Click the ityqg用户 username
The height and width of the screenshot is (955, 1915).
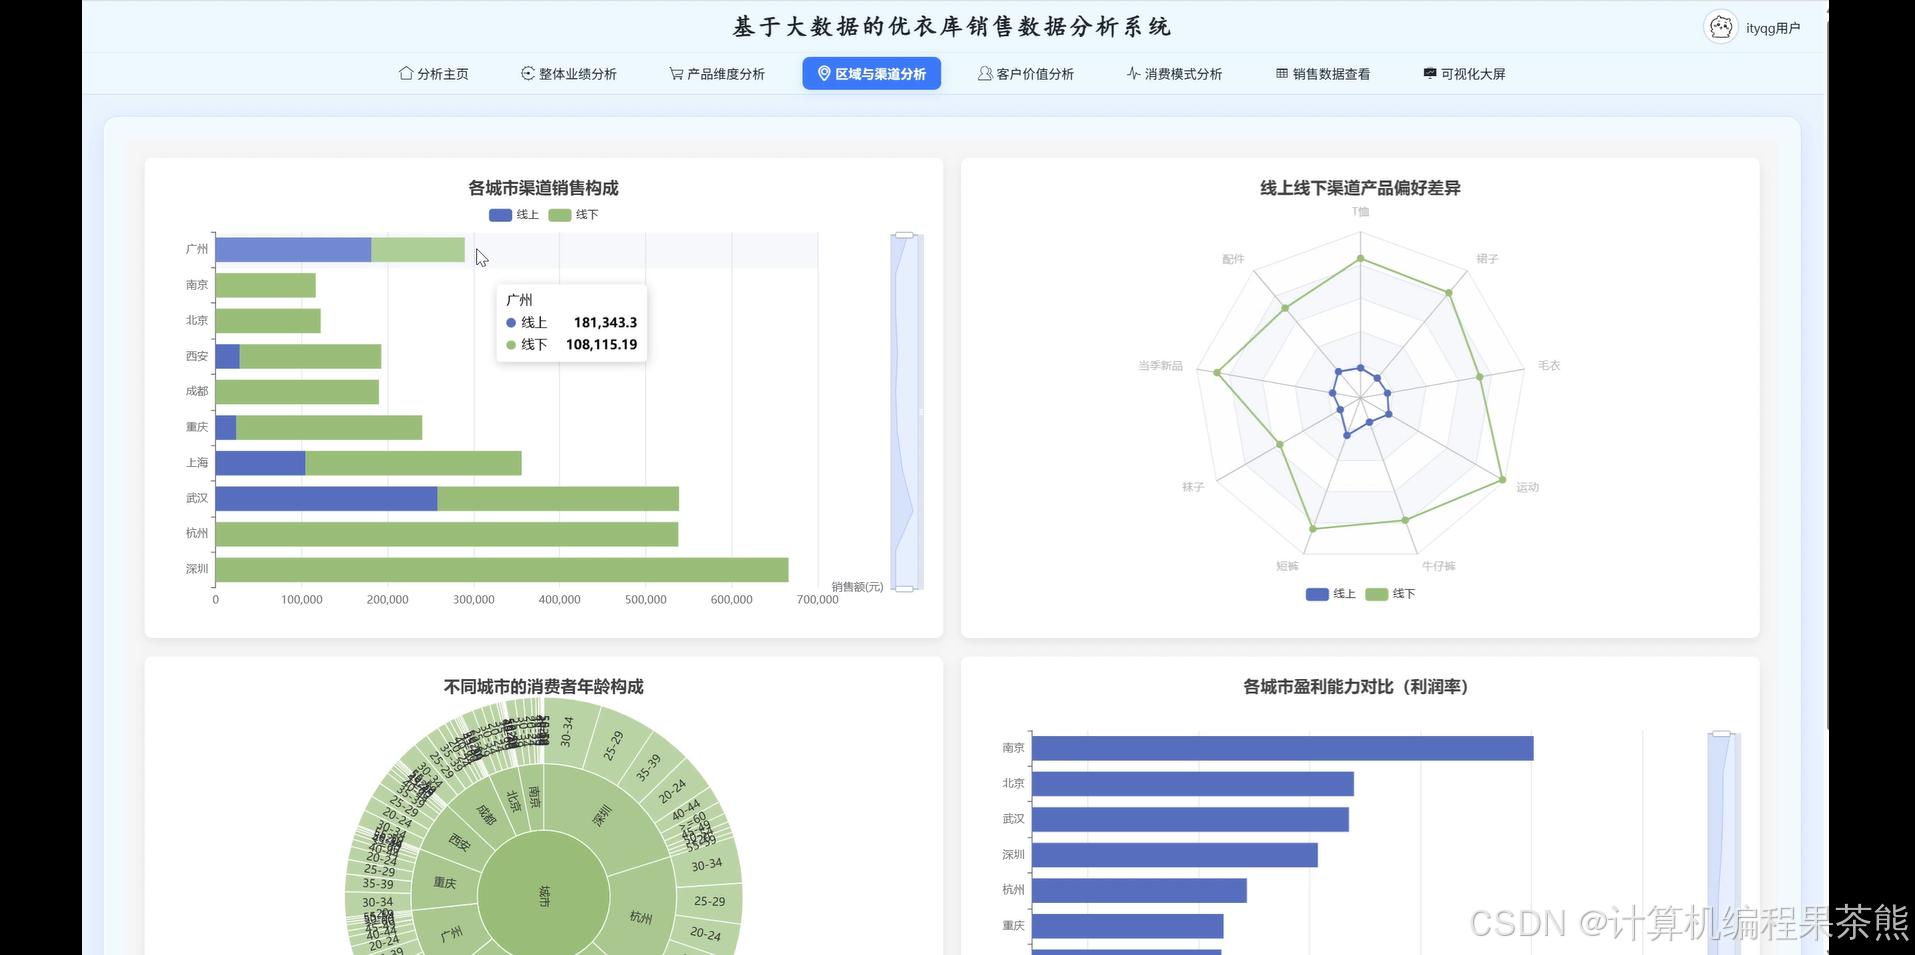(x=1773, y=28)
